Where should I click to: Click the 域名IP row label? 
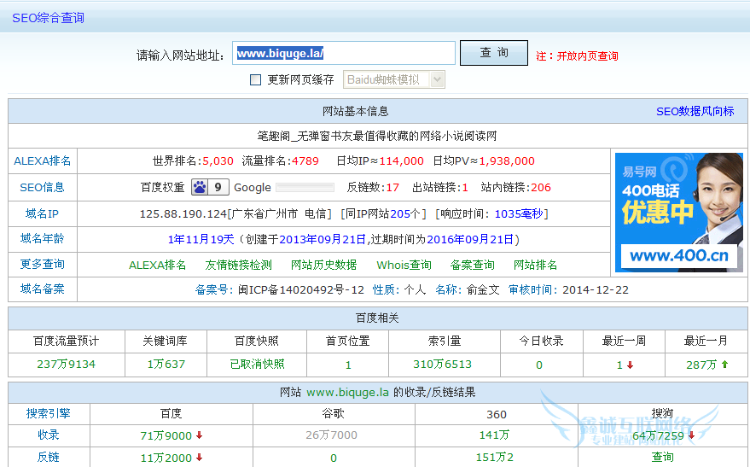42,213
